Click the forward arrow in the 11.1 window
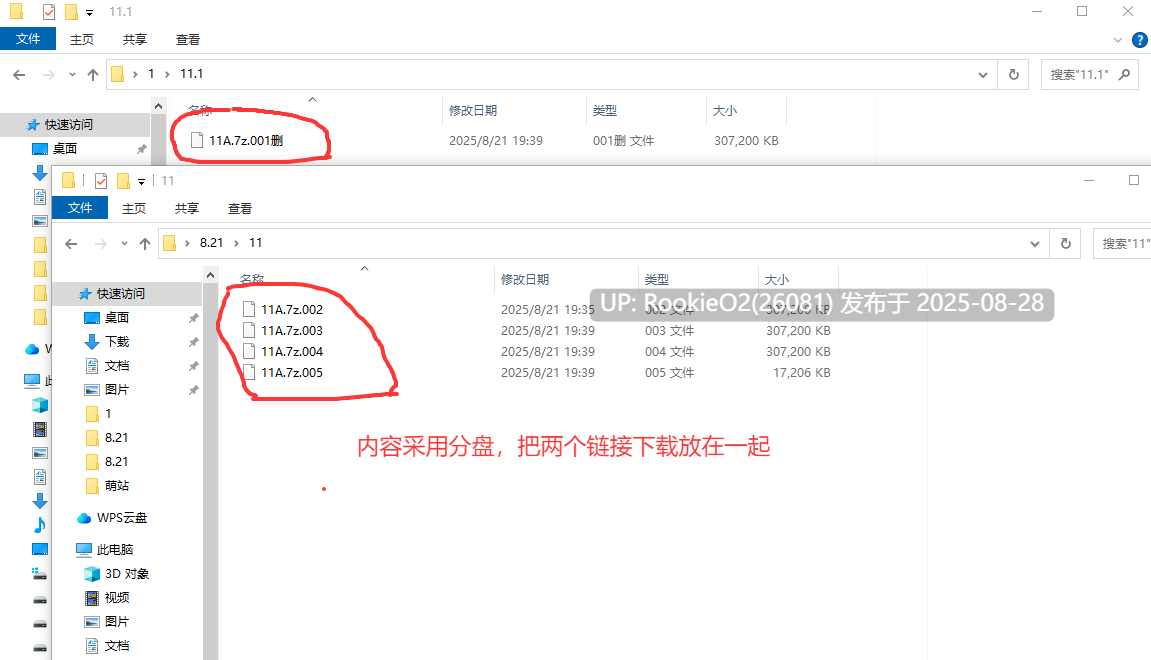 point(48,74)
